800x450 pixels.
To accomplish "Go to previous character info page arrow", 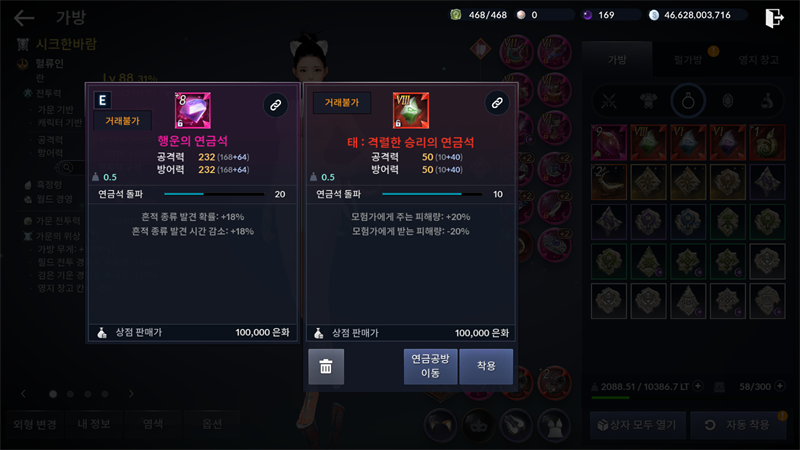I will click(23, 394).
